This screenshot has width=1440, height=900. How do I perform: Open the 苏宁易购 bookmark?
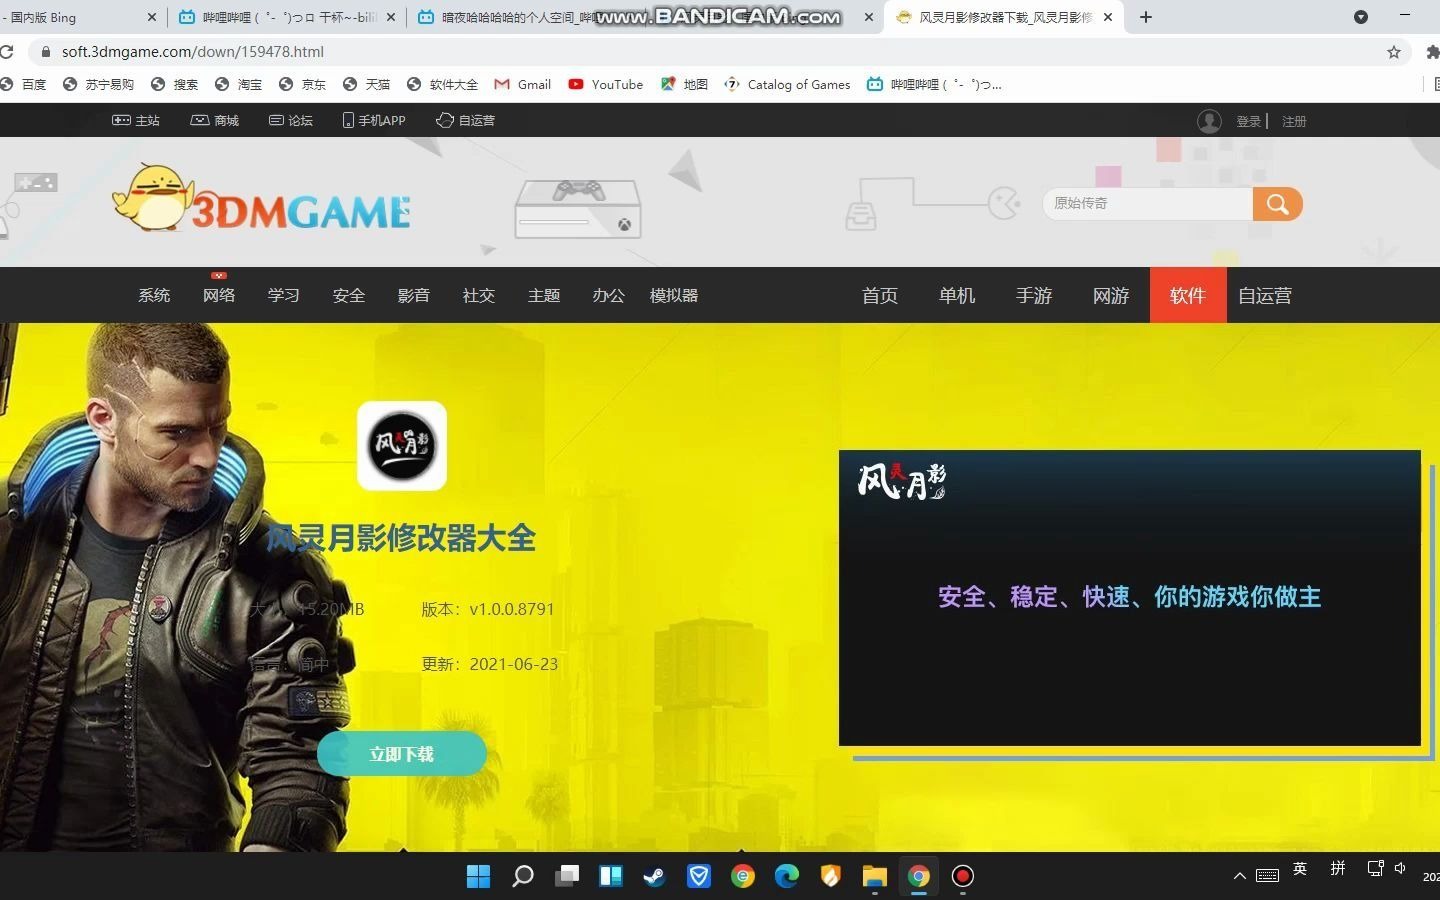point(98,85)
